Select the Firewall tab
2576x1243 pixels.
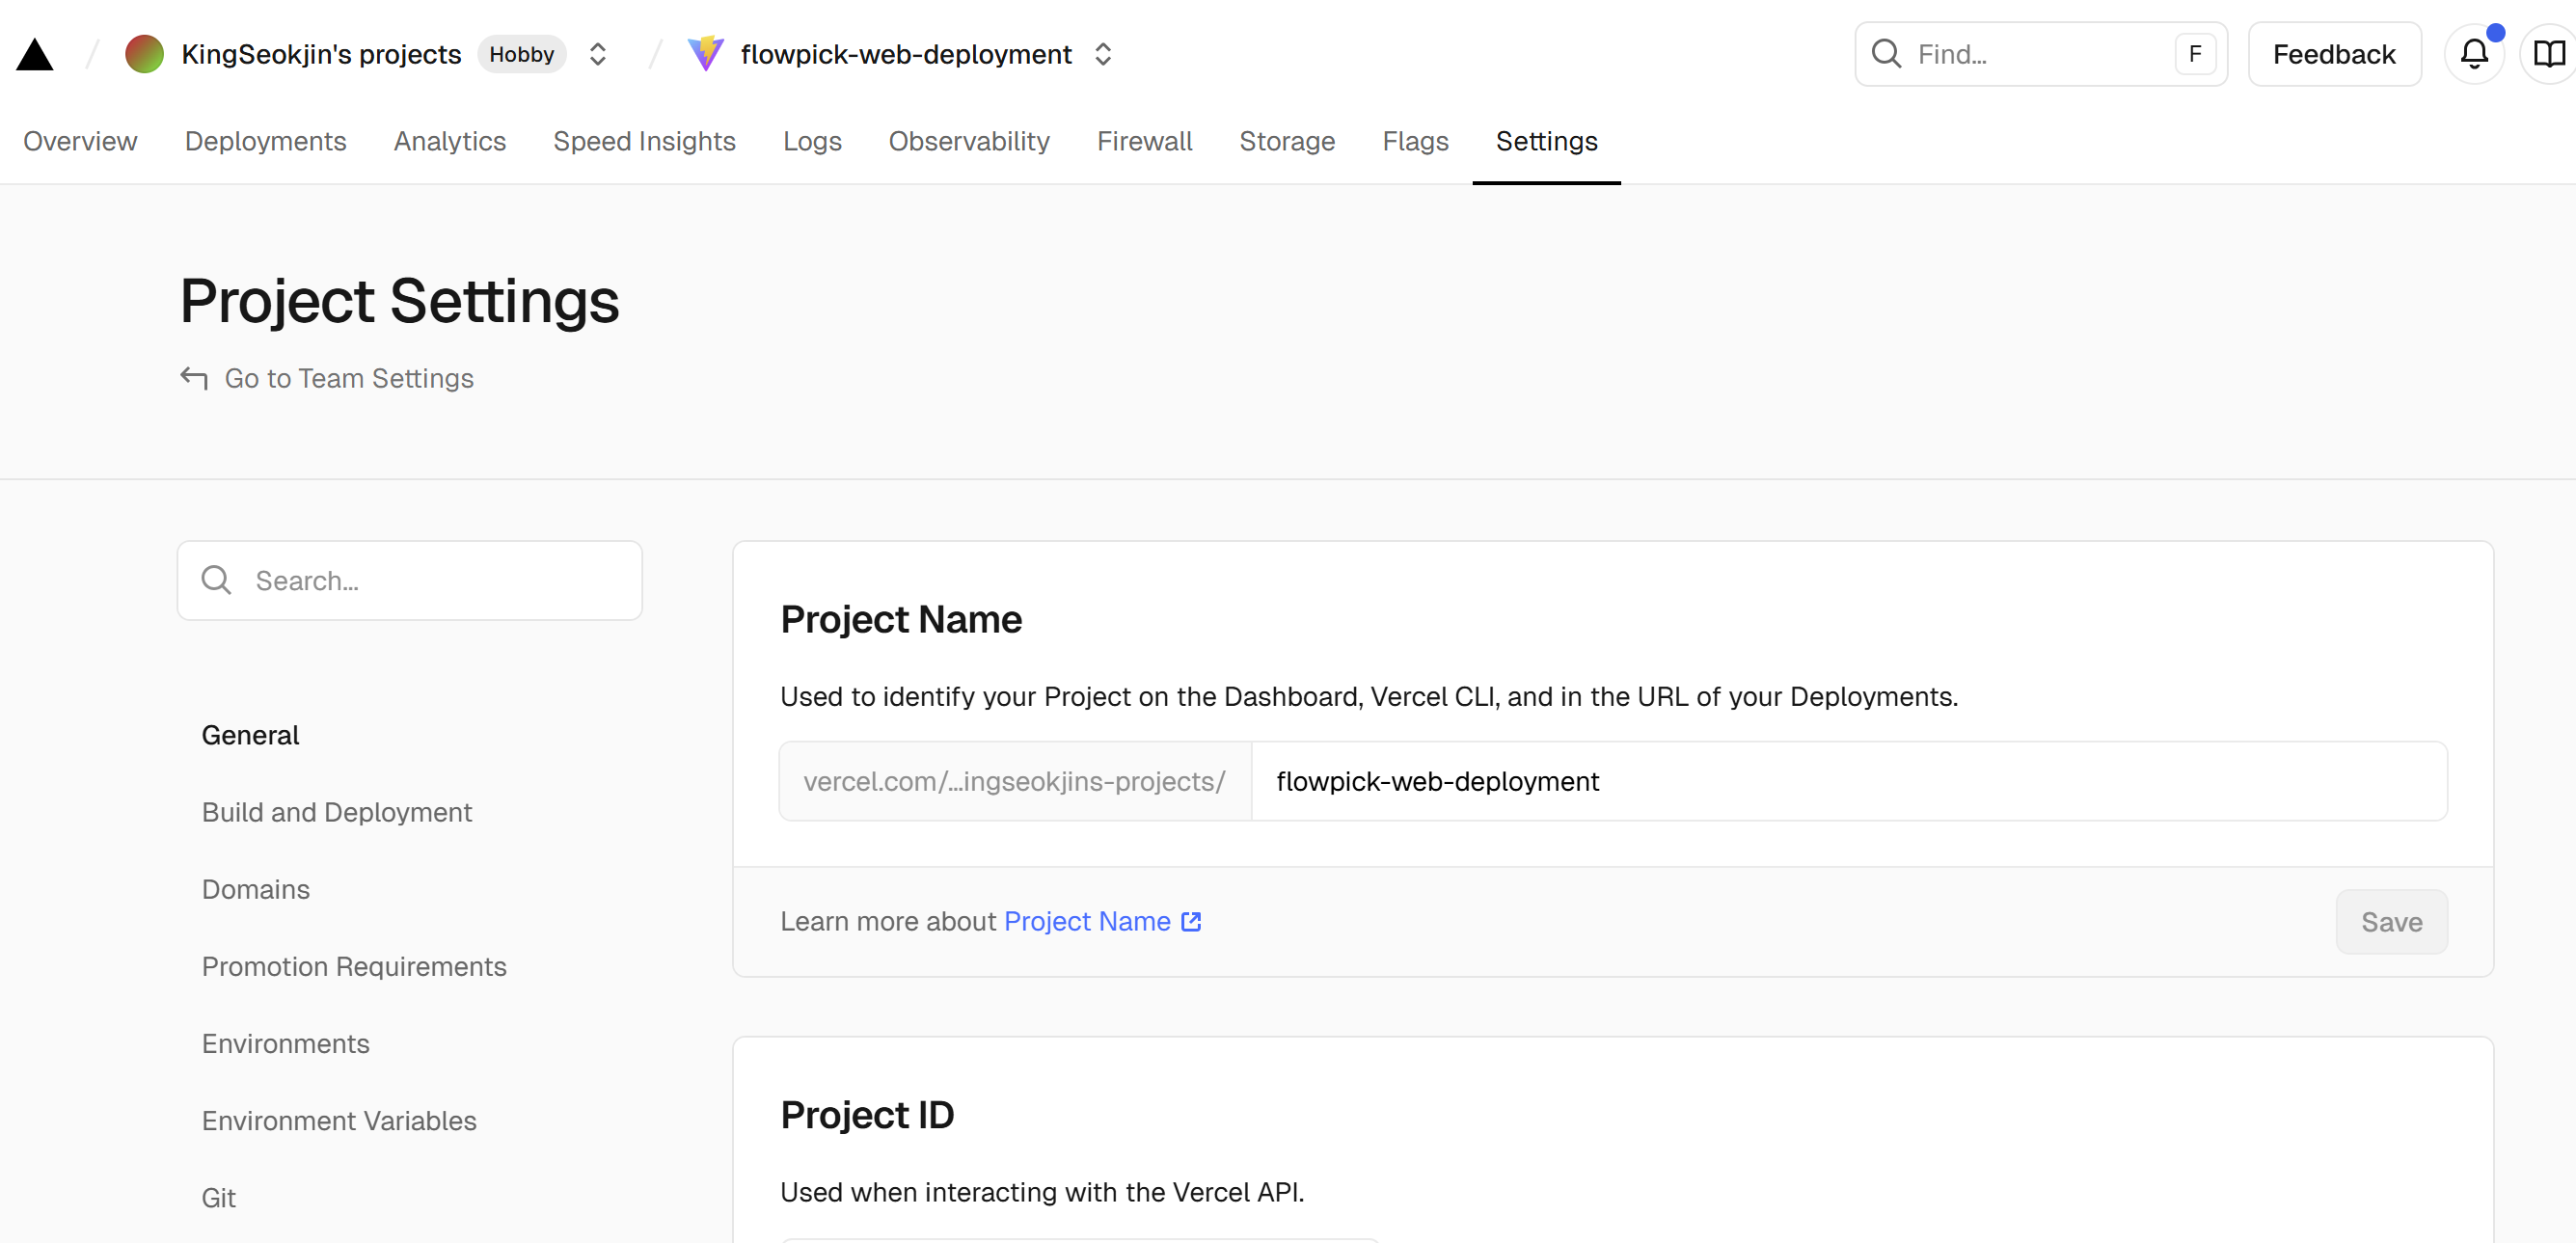(1144, 141)
